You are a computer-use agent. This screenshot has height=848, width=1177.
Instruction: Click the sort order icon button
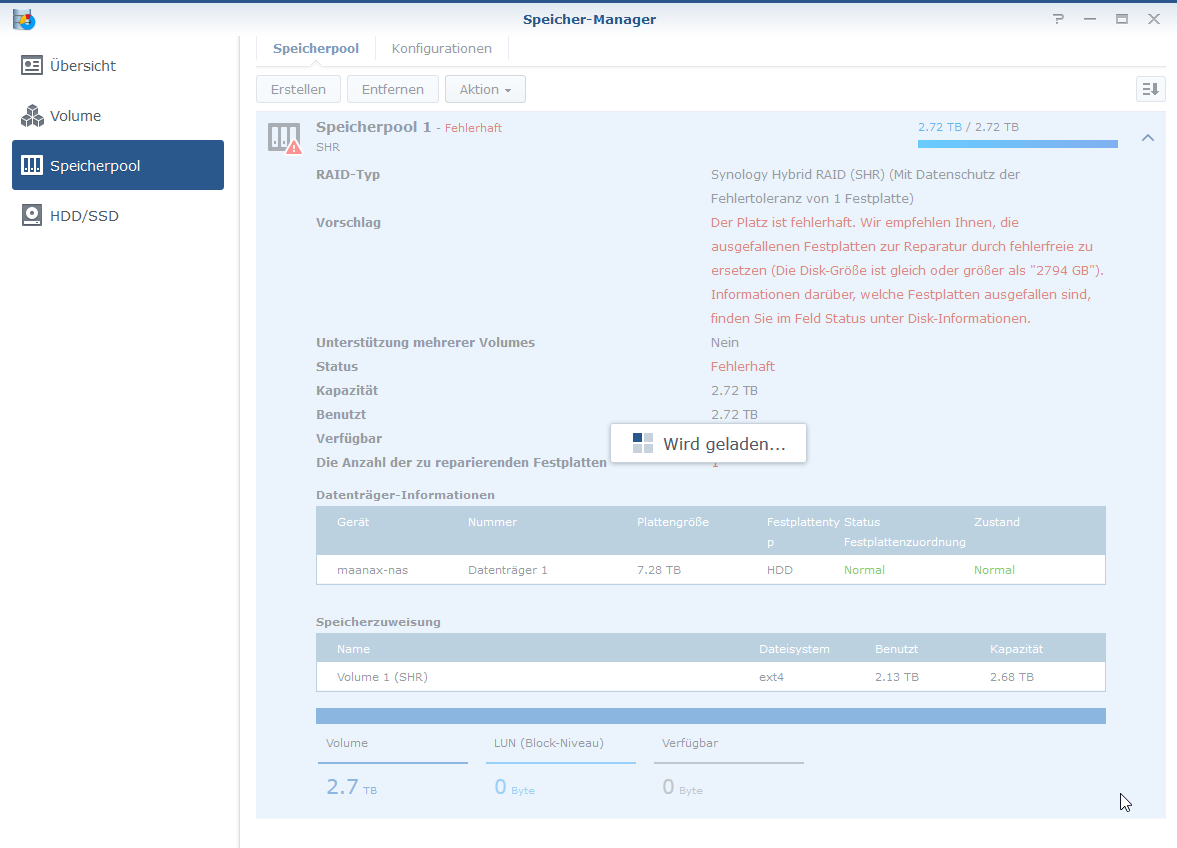click(1150, 89)
